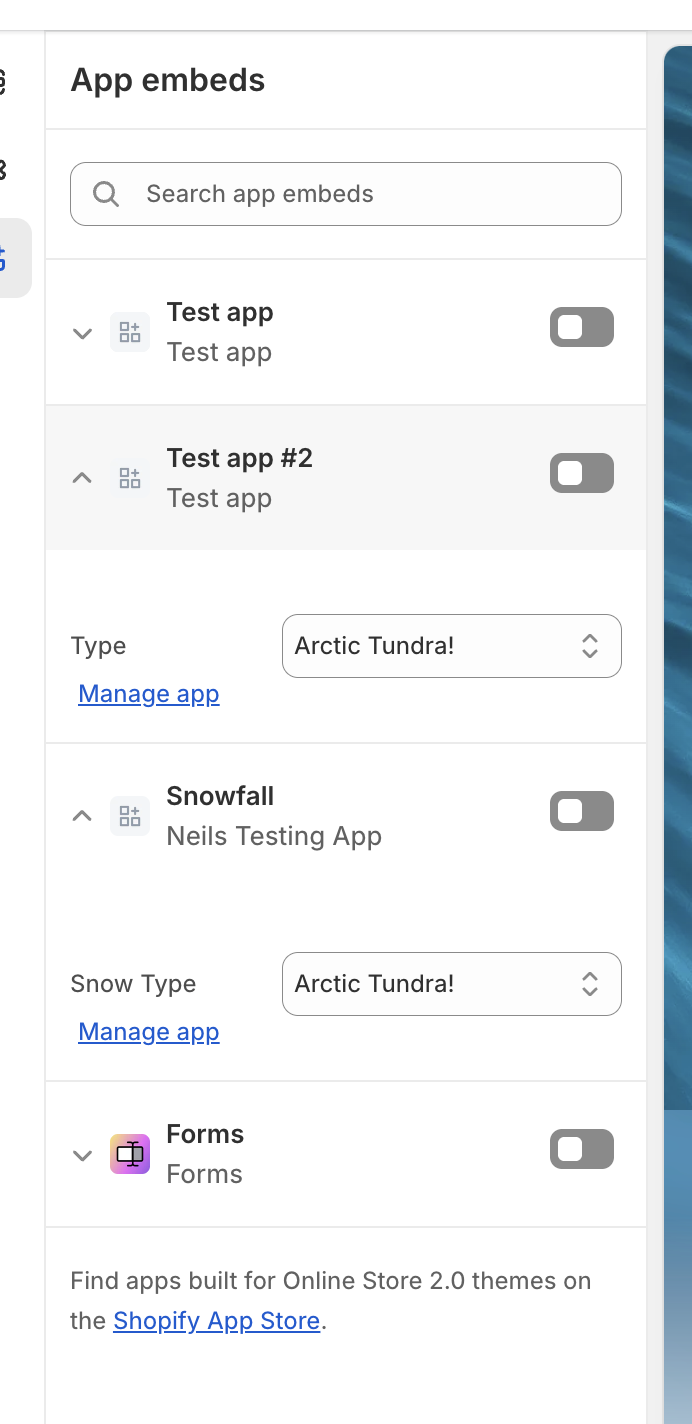
Task: Turn on the Snowfall embed switch
Action: coord(581,812)
